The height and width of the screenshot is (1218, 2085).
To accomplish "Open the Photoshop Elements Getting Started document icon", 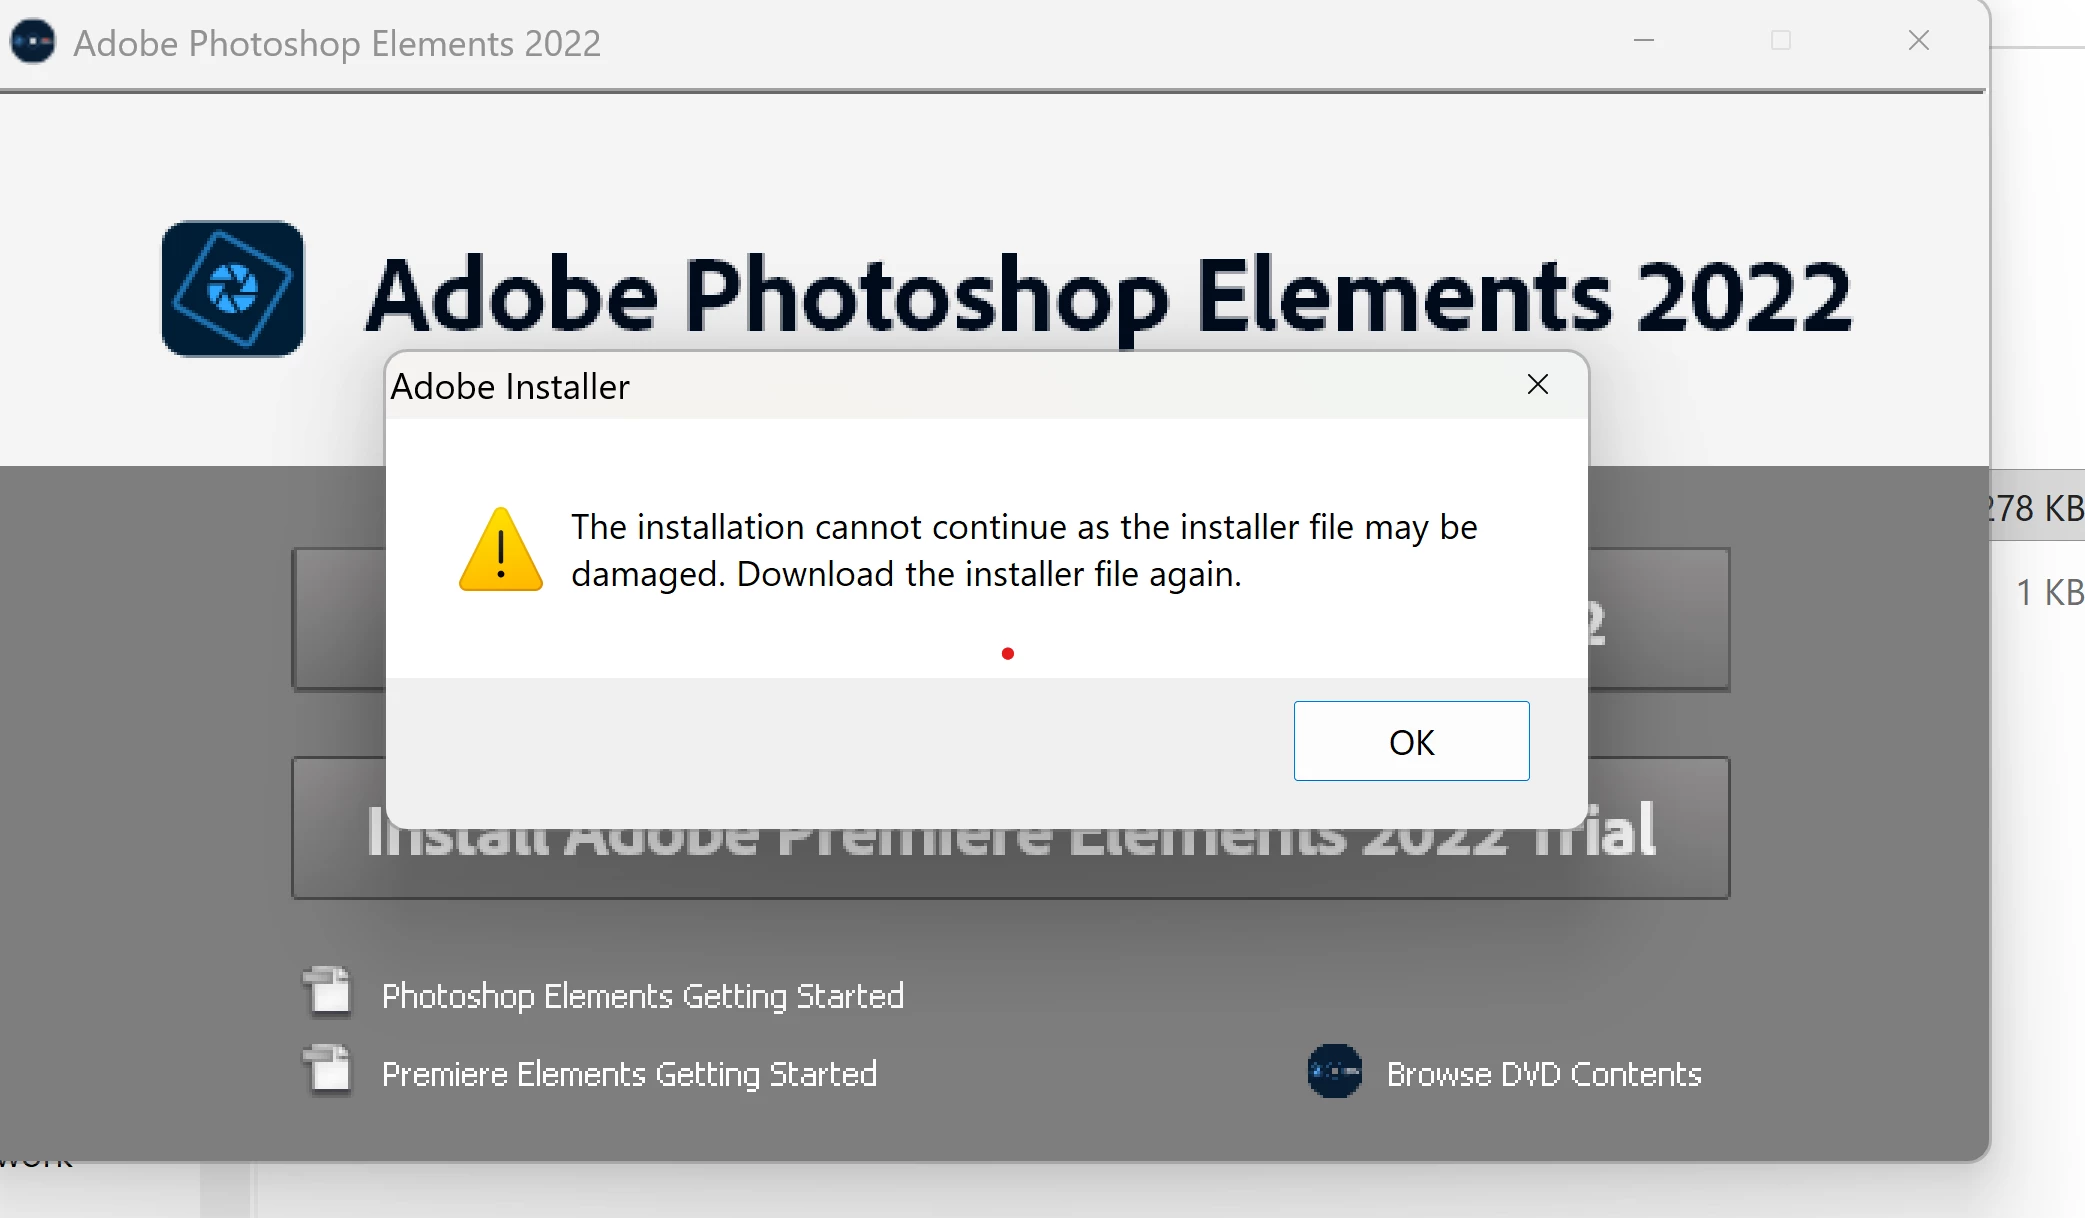I will point(328,992).
